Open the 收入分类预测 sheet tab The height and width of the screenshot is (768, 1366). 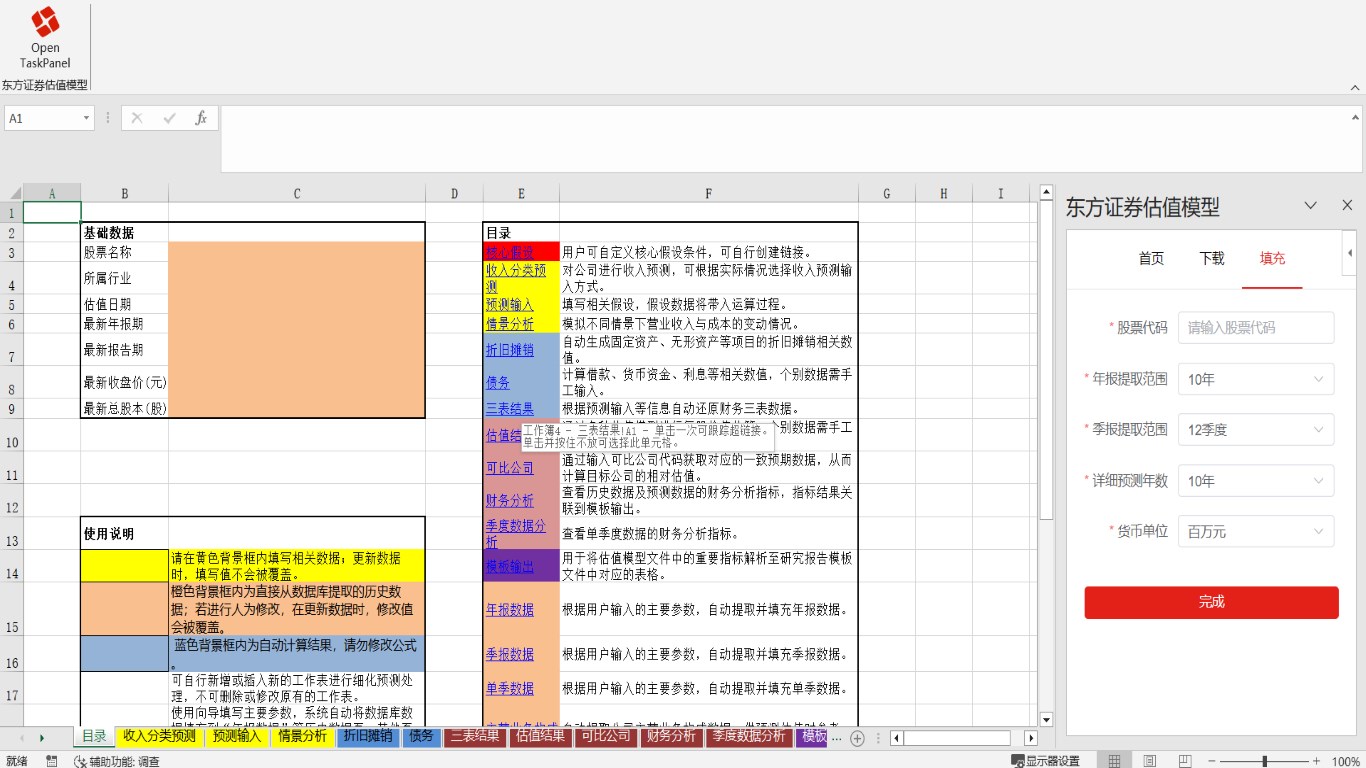point(159,737)
